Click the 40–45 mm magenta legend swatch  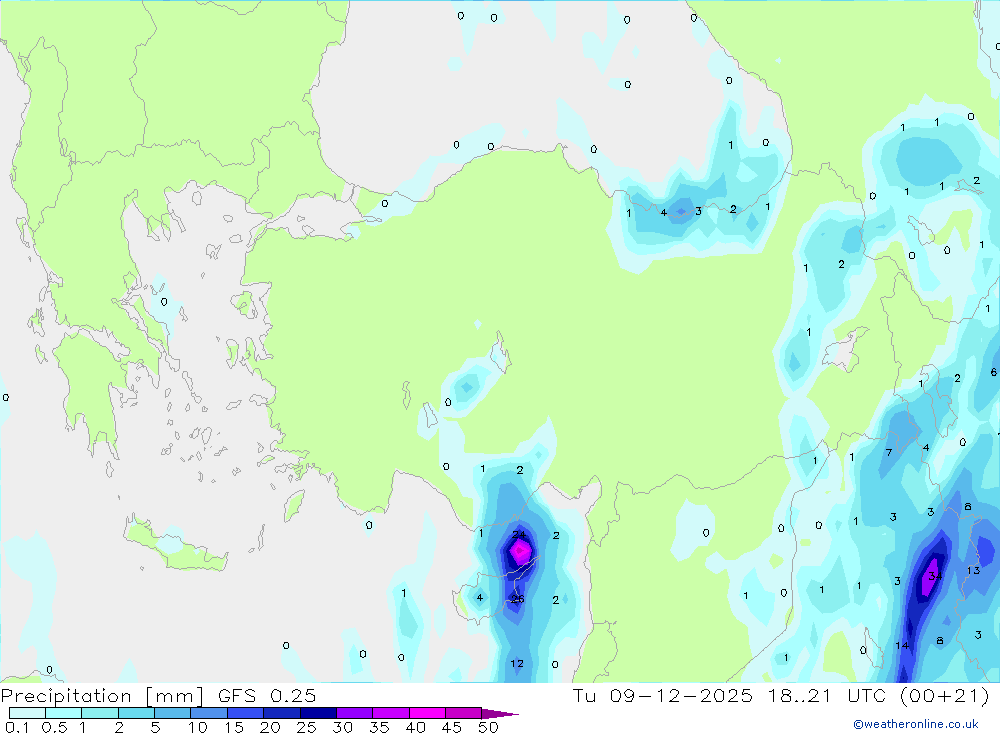click(x=427, y=713)
